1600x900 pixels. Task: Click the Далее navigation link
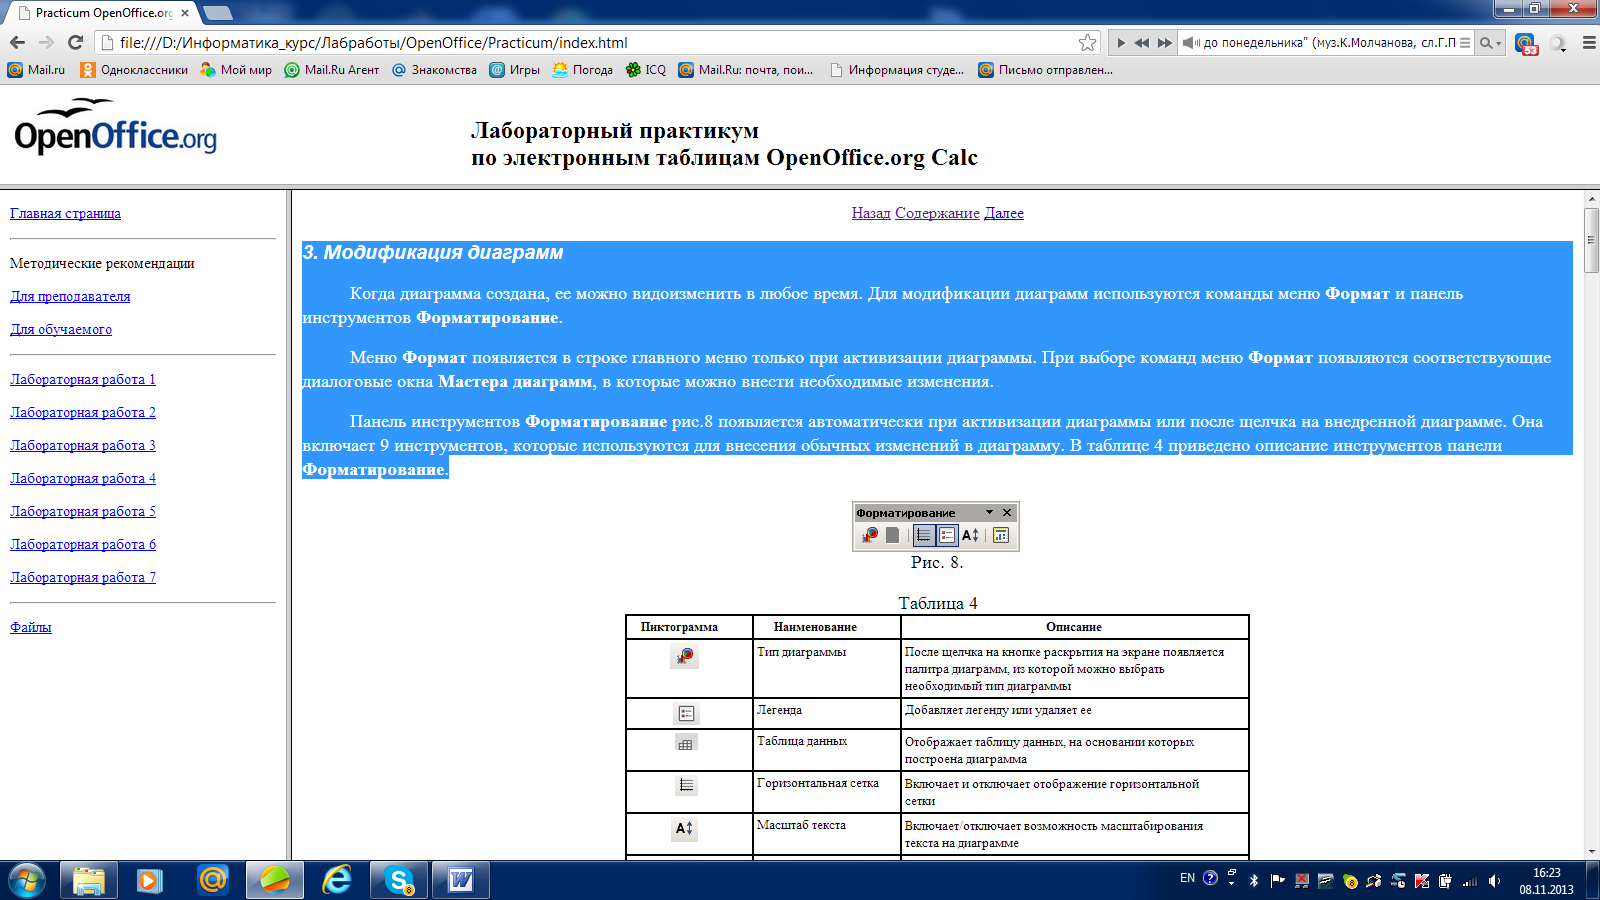click(1004, 213)
